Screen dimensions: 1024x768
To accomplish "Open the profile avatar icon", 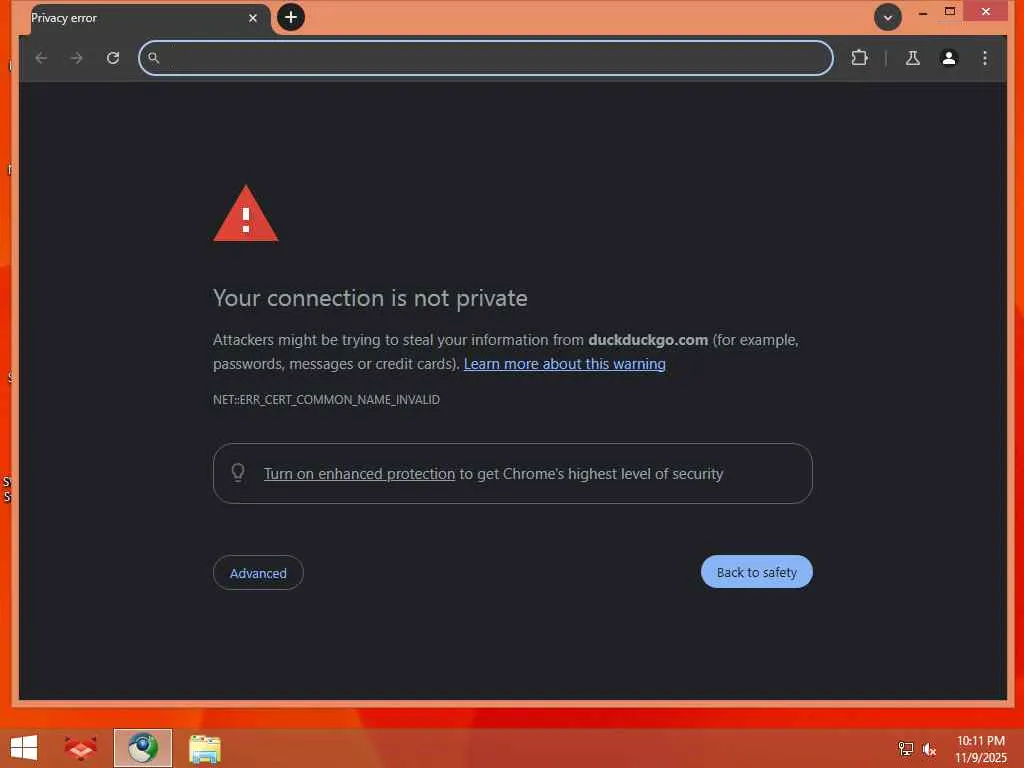I will pos(948,58).
